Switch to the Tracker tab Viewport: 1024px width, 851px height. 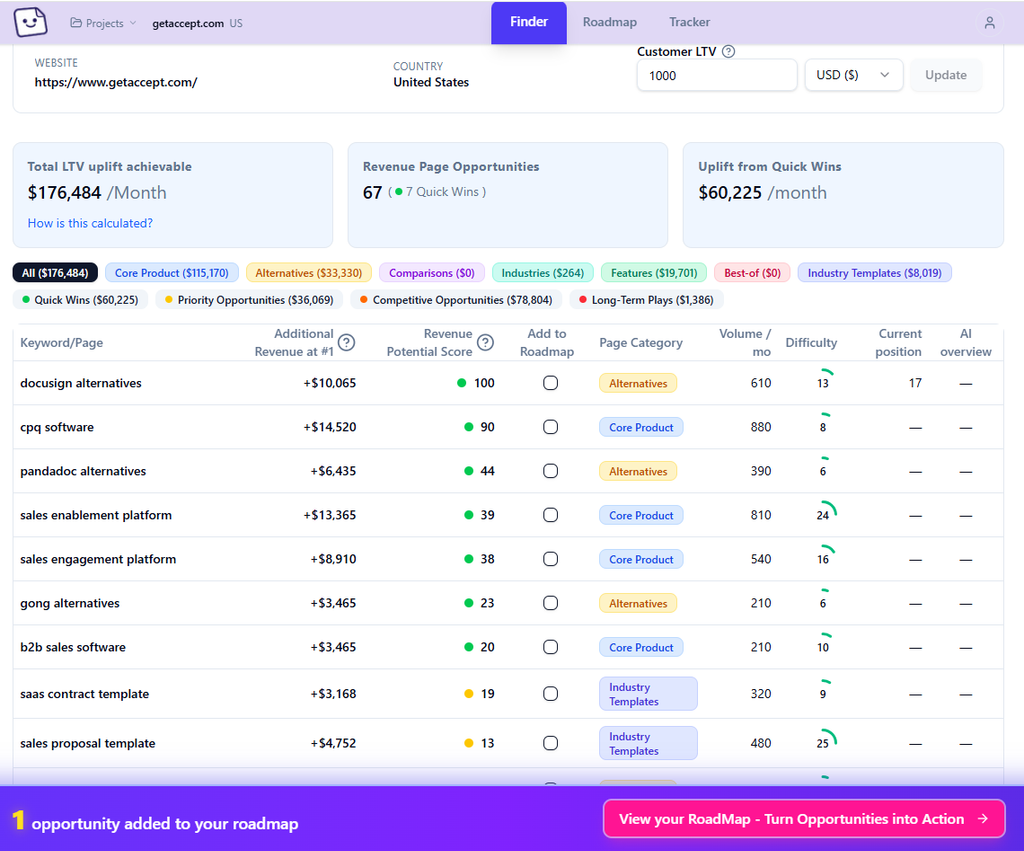[x=689, y=22]
